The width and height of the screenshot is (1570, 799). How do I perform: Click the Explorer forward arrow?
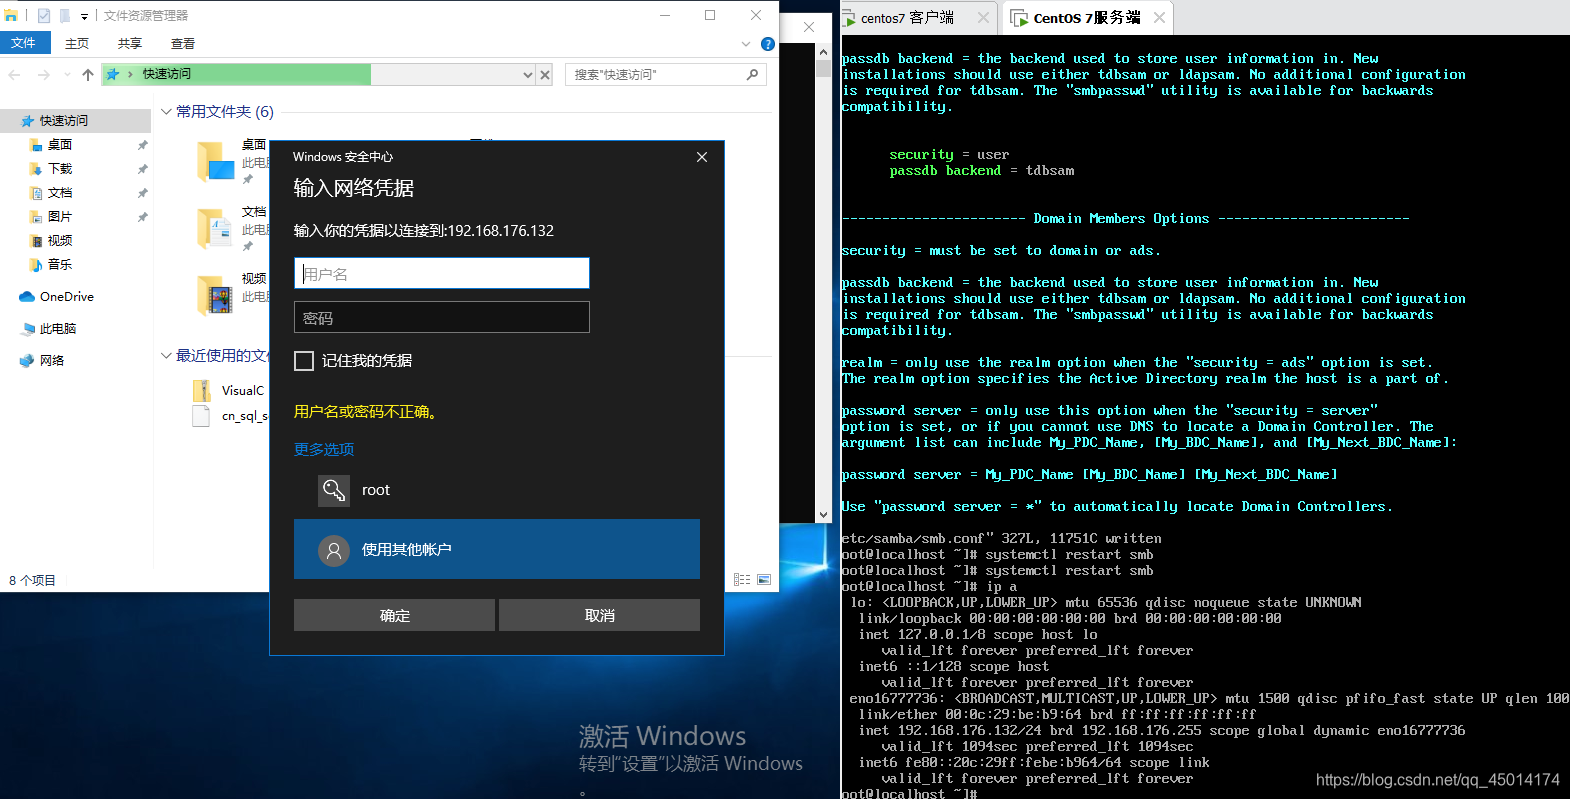pyautogui.click(x=43, y=75)
